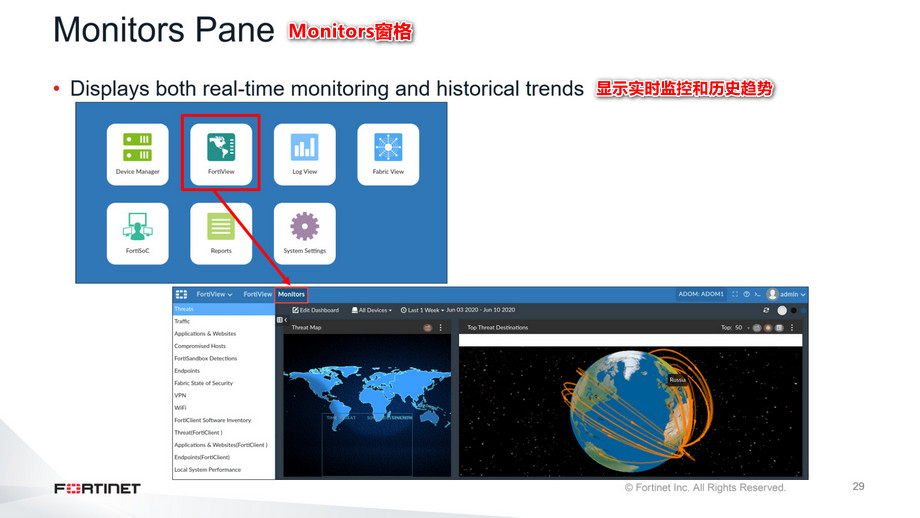Select Threat(FortiClient) in sidebar
The height and width of the screenshot is (518, 920).
[x=224, y=432]
